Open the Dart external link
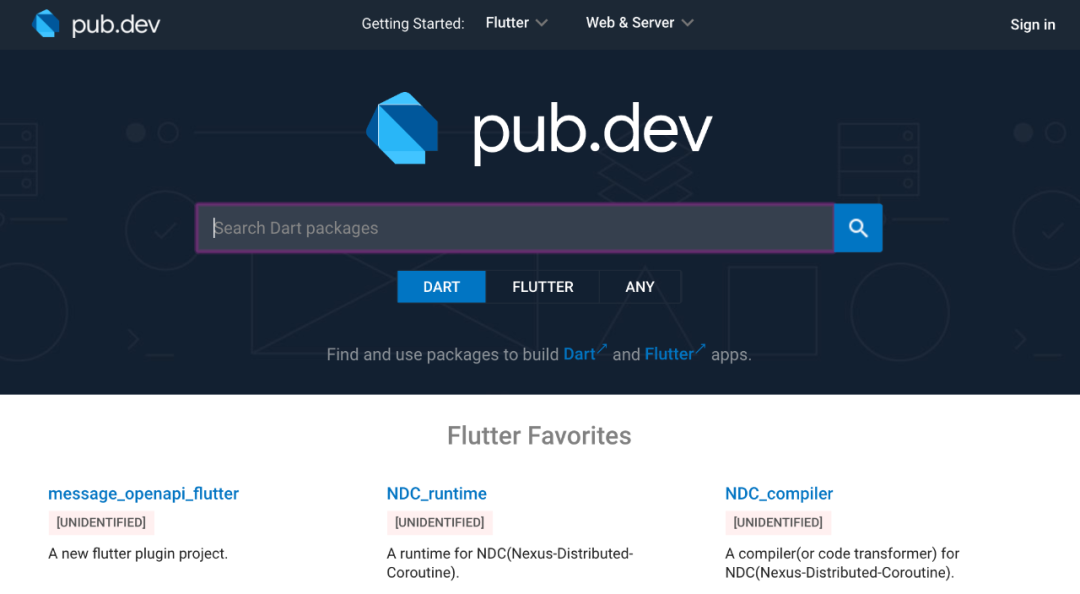The height and width of the screenshot is (594, 1080). coord(585,354)
